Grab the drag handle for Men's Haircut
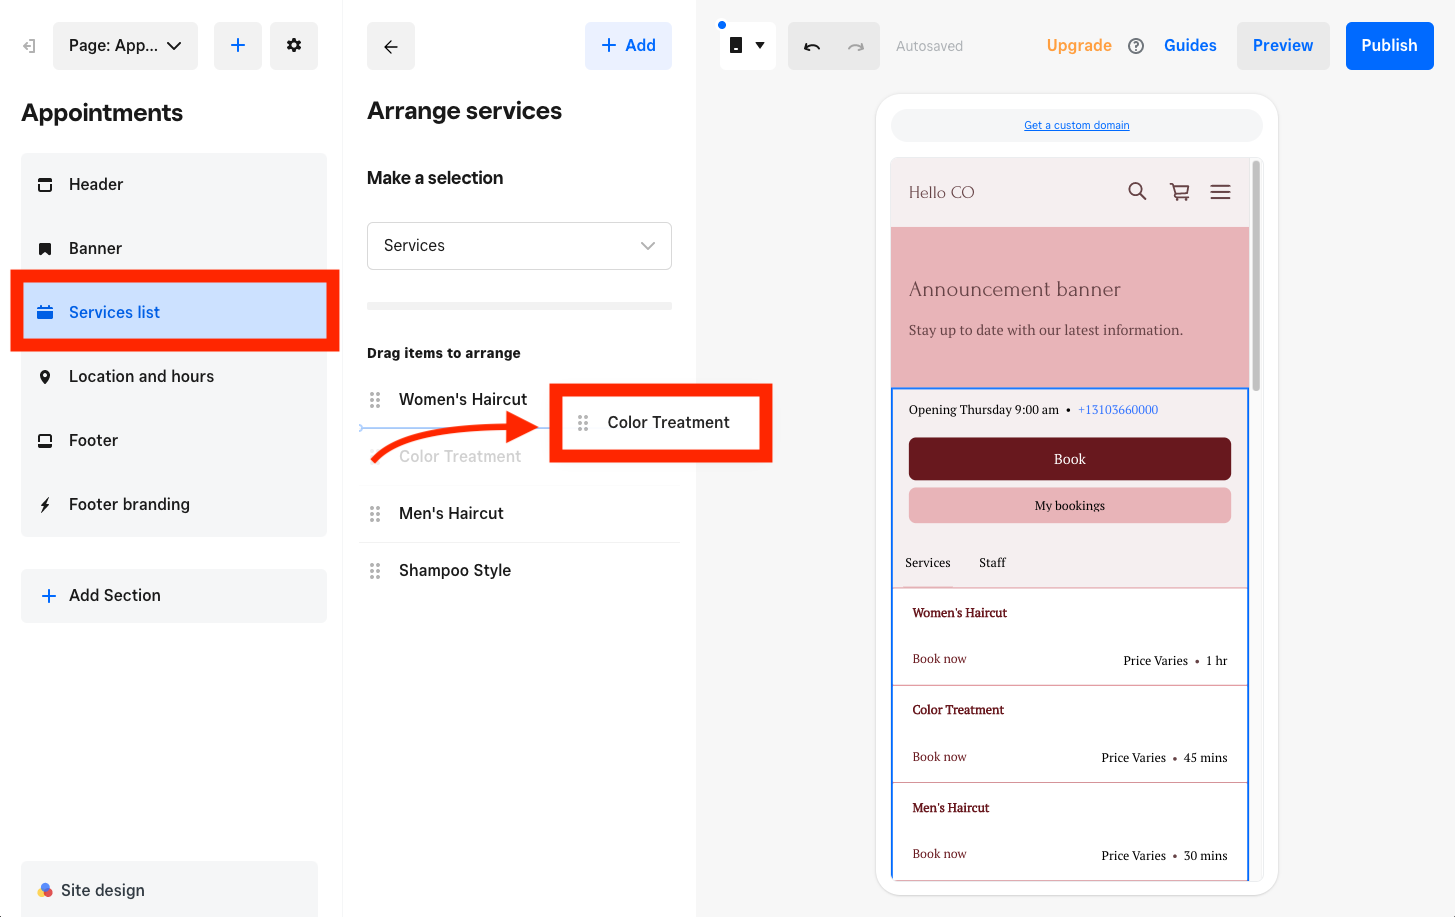The image size is (1455, 917). (375, 514)
